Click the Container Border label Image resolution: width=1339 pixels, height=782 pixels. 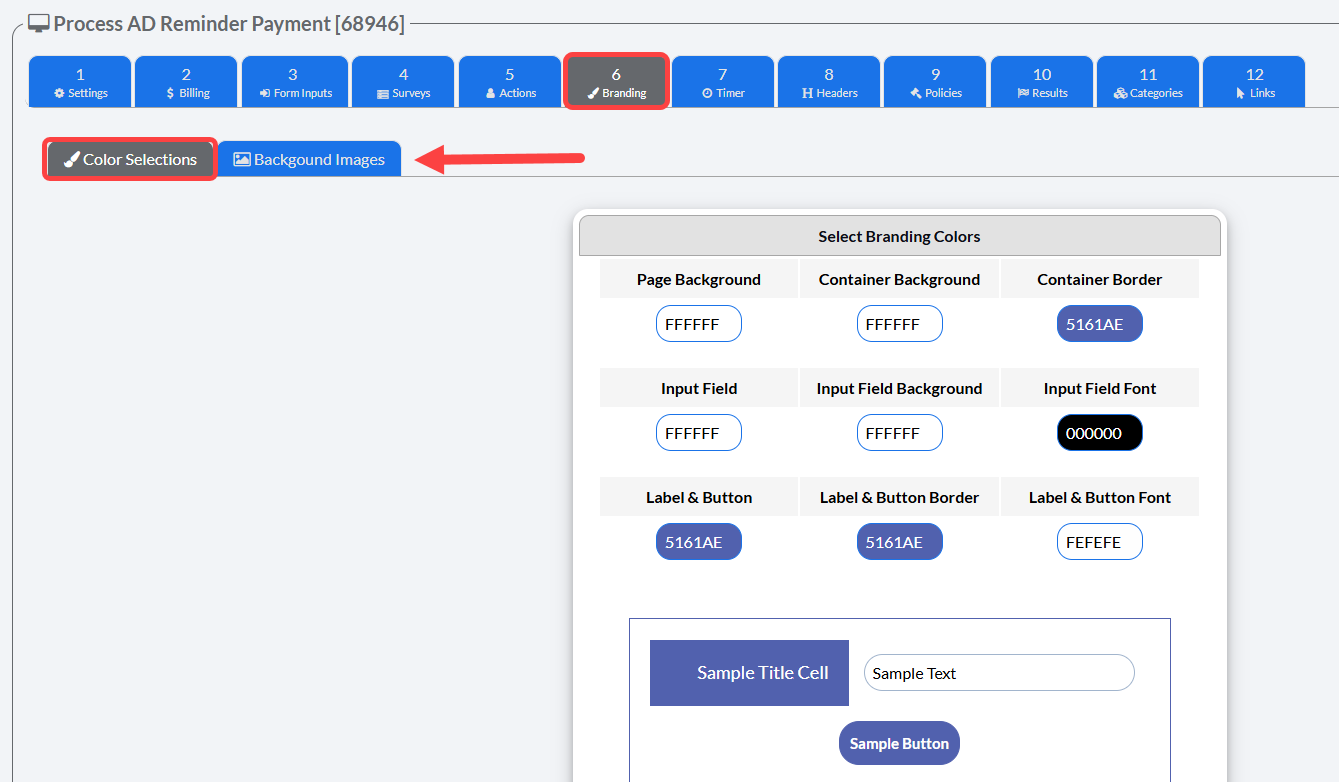point(1100,280)
